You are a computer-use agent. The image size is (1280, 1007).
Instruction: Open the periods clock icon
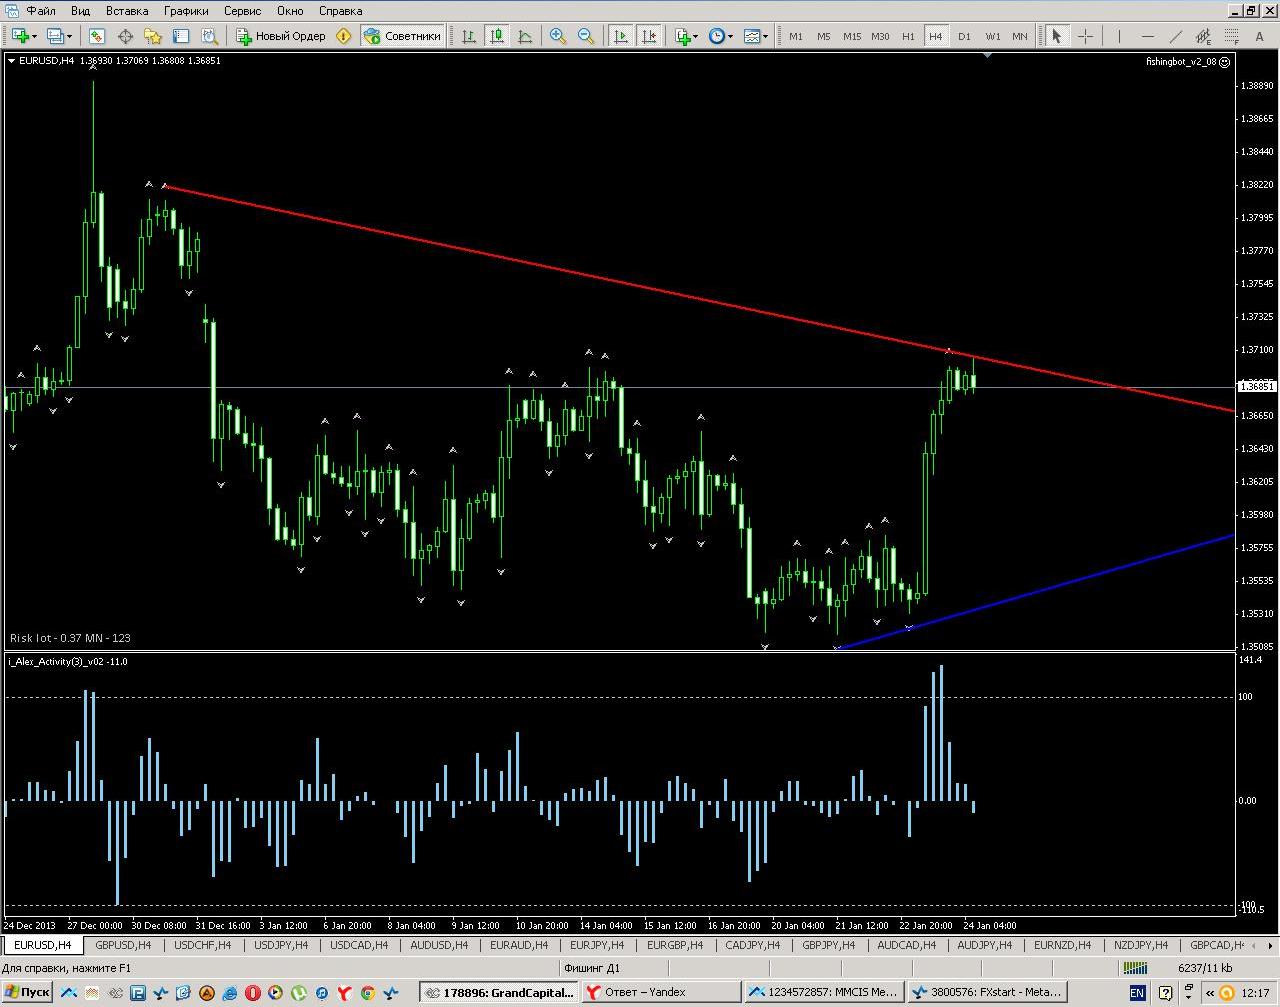pos(716,36)
